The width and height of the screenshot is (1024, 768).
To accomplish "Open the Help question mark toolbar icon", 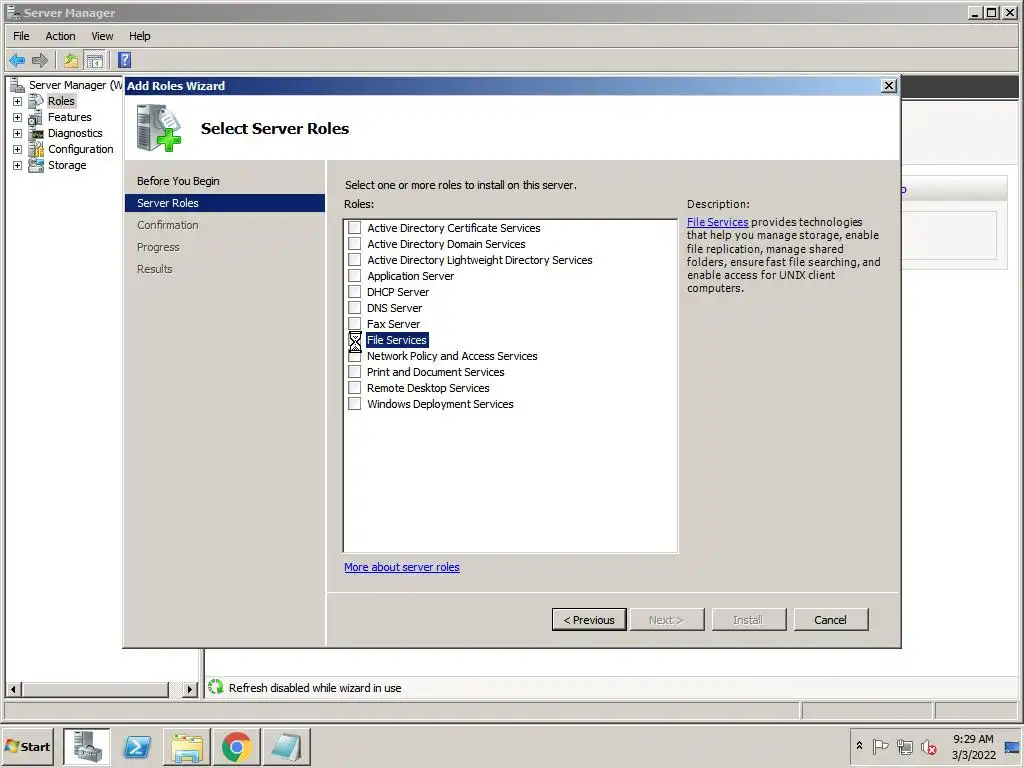I will coord(125,60).
